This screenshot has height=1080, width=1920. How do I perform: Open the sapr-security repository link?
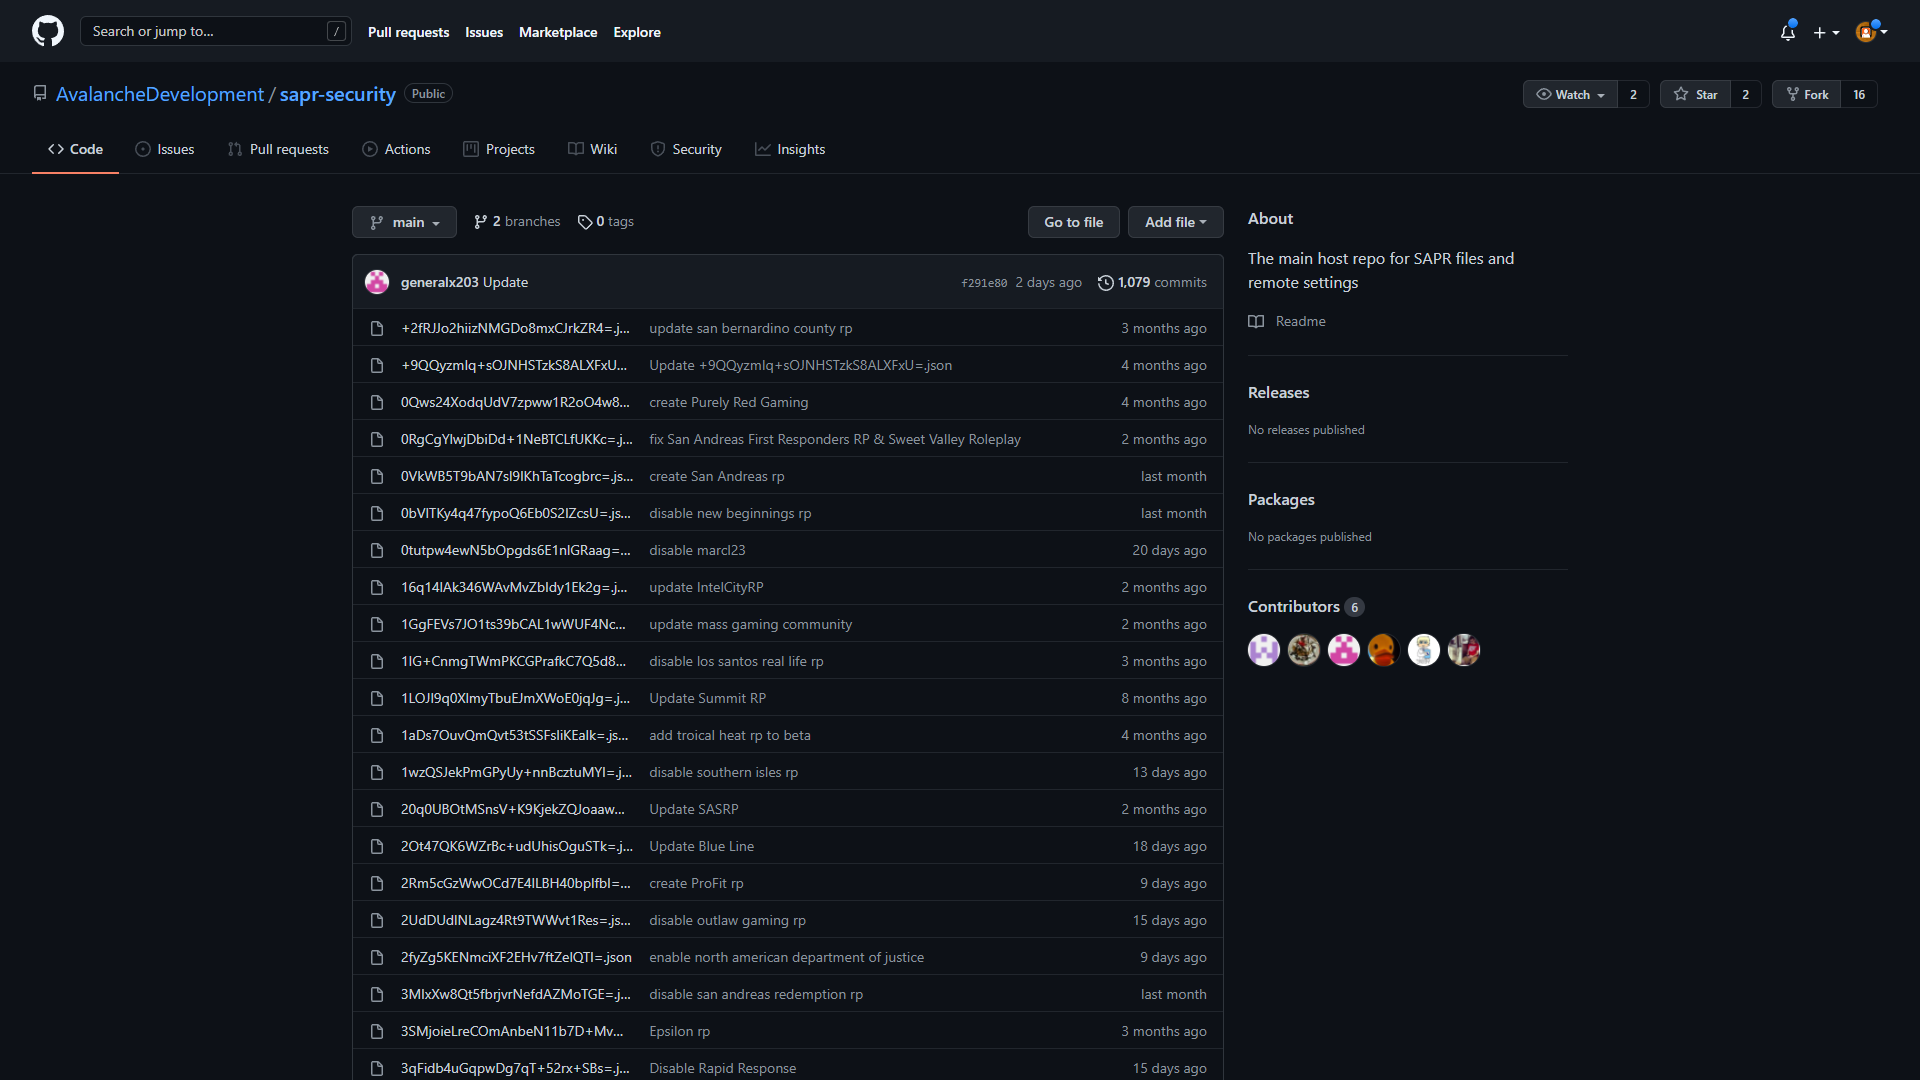coord(338,94)
